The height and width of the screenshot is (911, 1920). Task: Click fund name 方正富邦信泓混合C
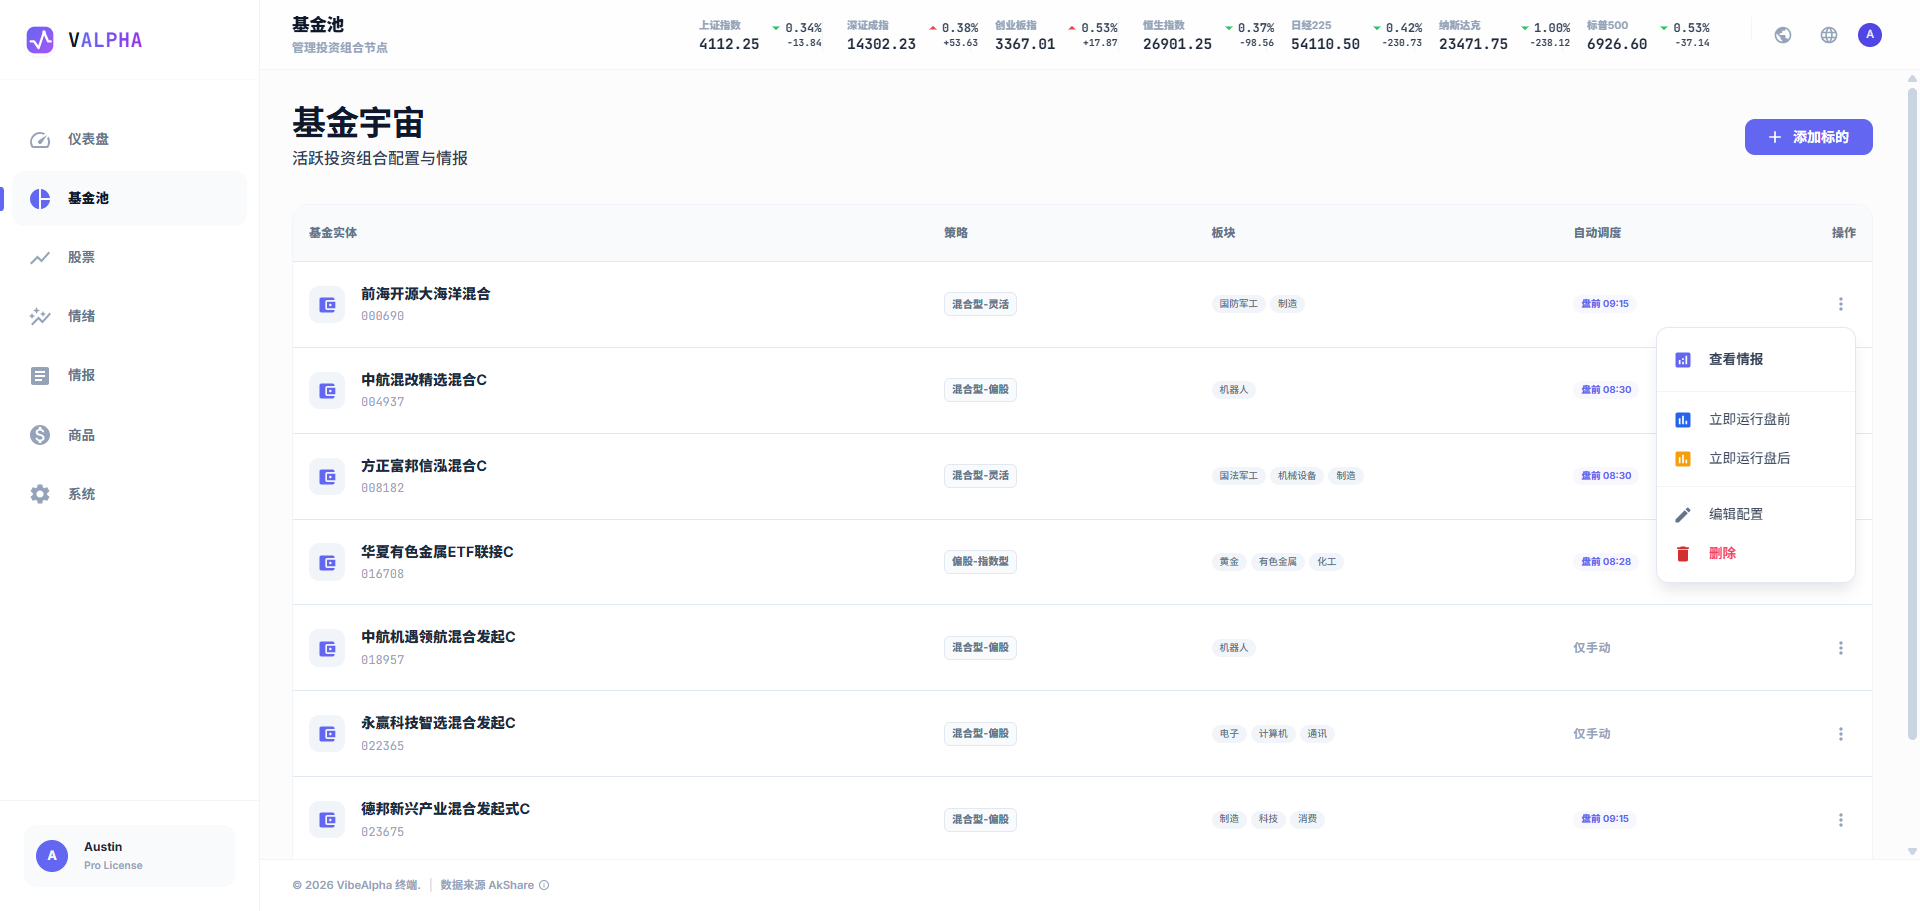(x=424, y=466)
